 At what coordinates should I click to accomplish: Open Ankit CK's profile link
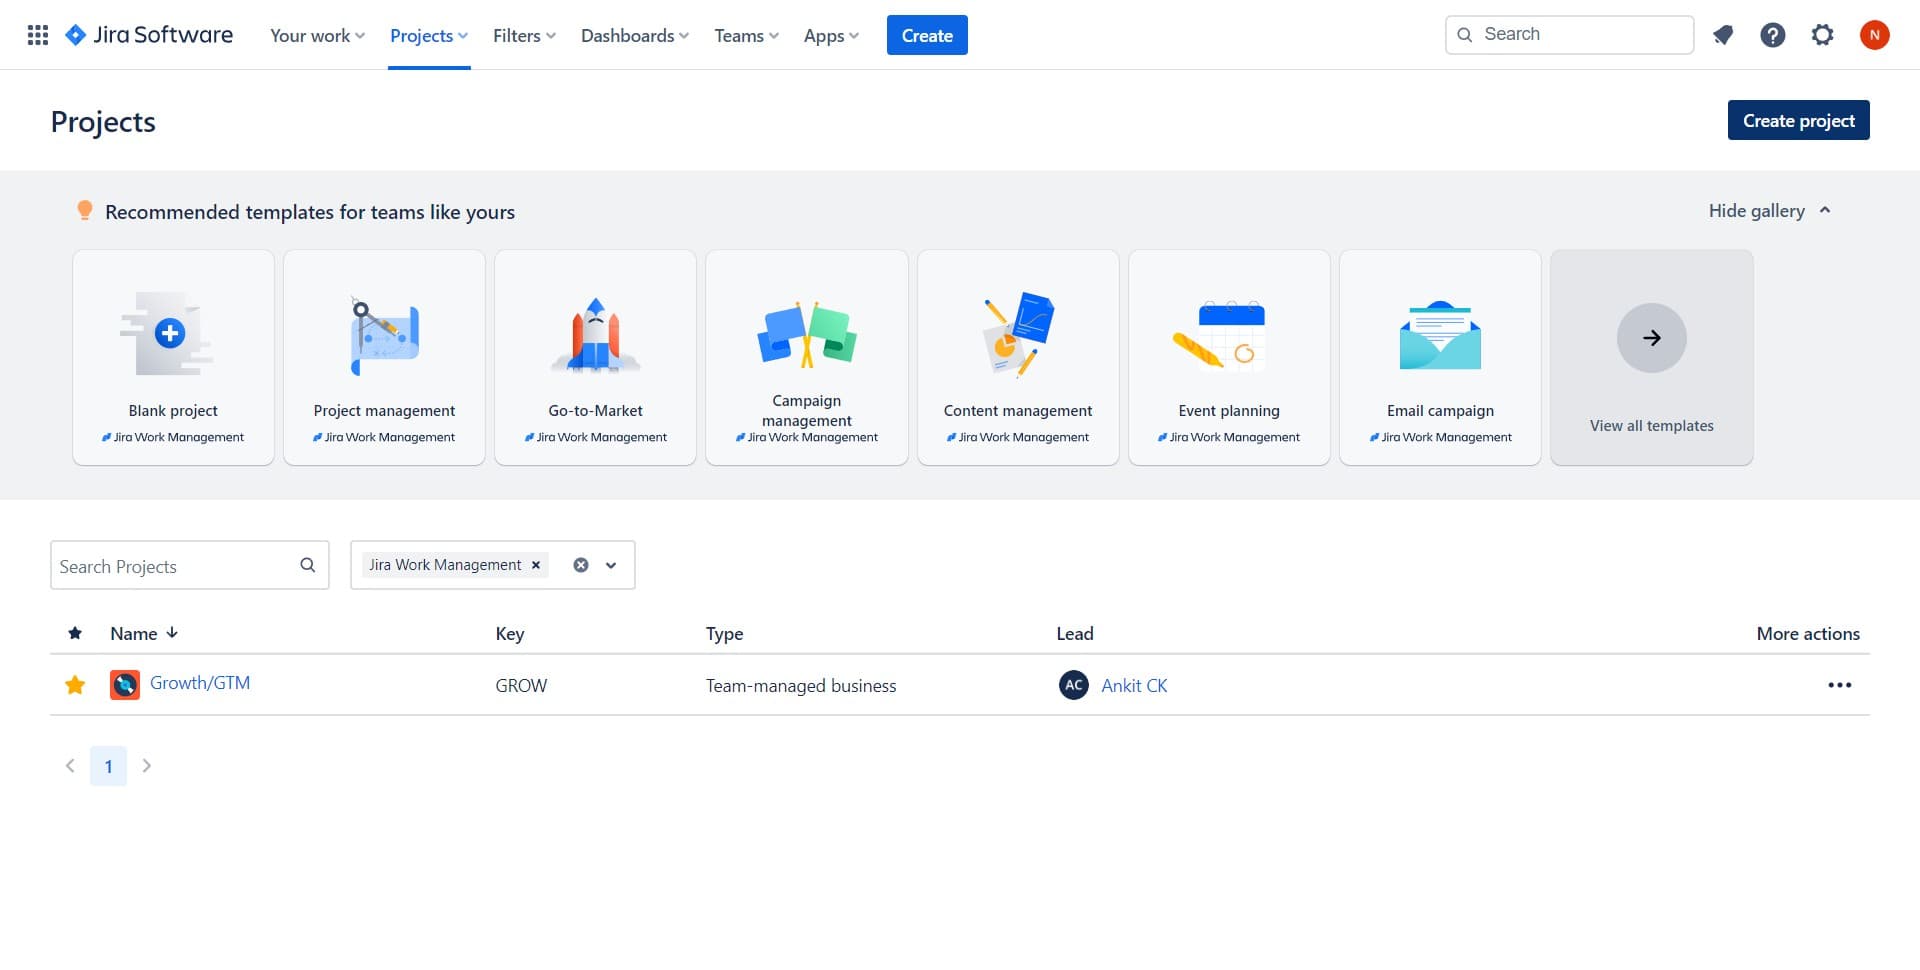click(x=1134, y=685)
